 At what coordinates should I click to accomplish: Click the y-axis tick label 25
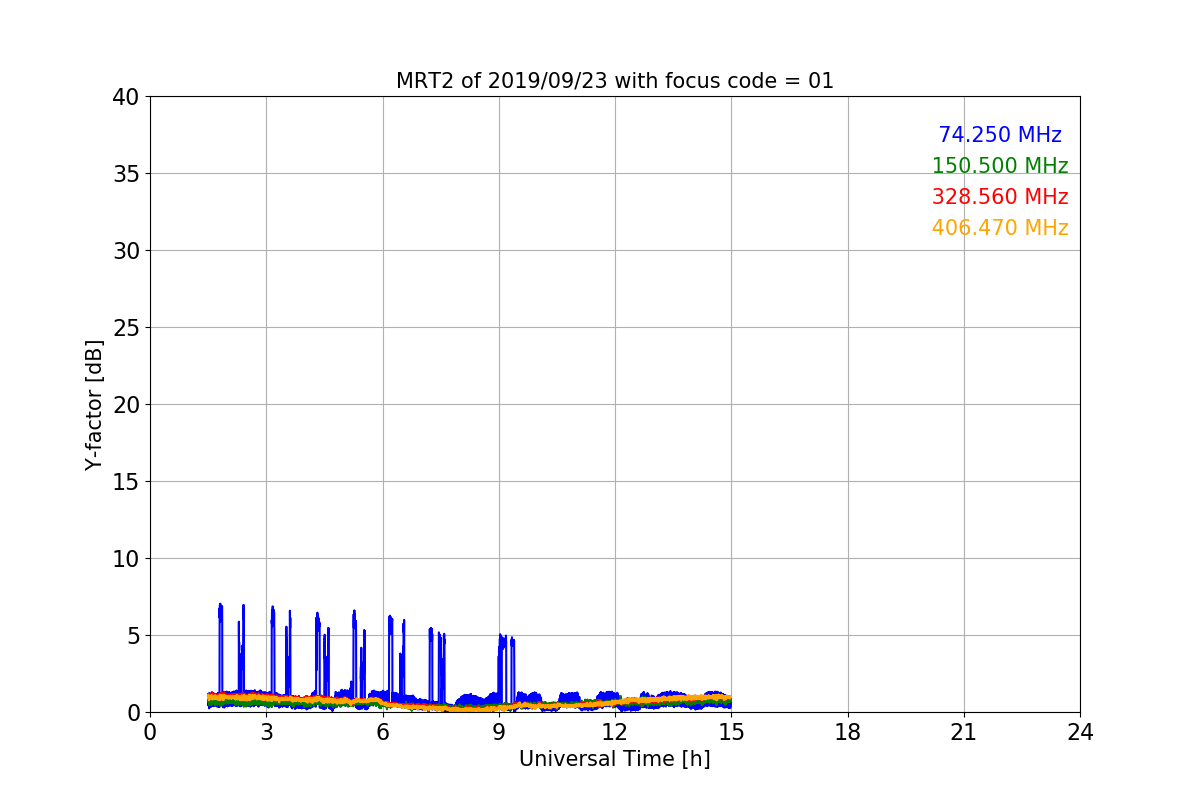coord(125,328)
